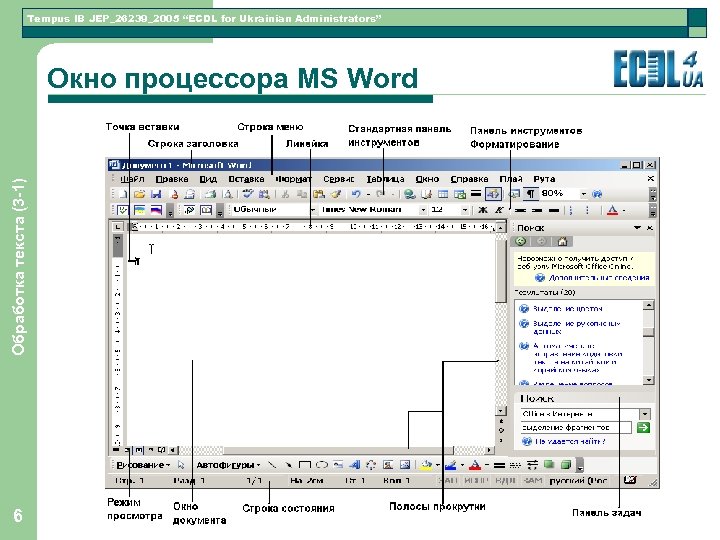Click the document vertical scroll down arrow

point(501,411)
